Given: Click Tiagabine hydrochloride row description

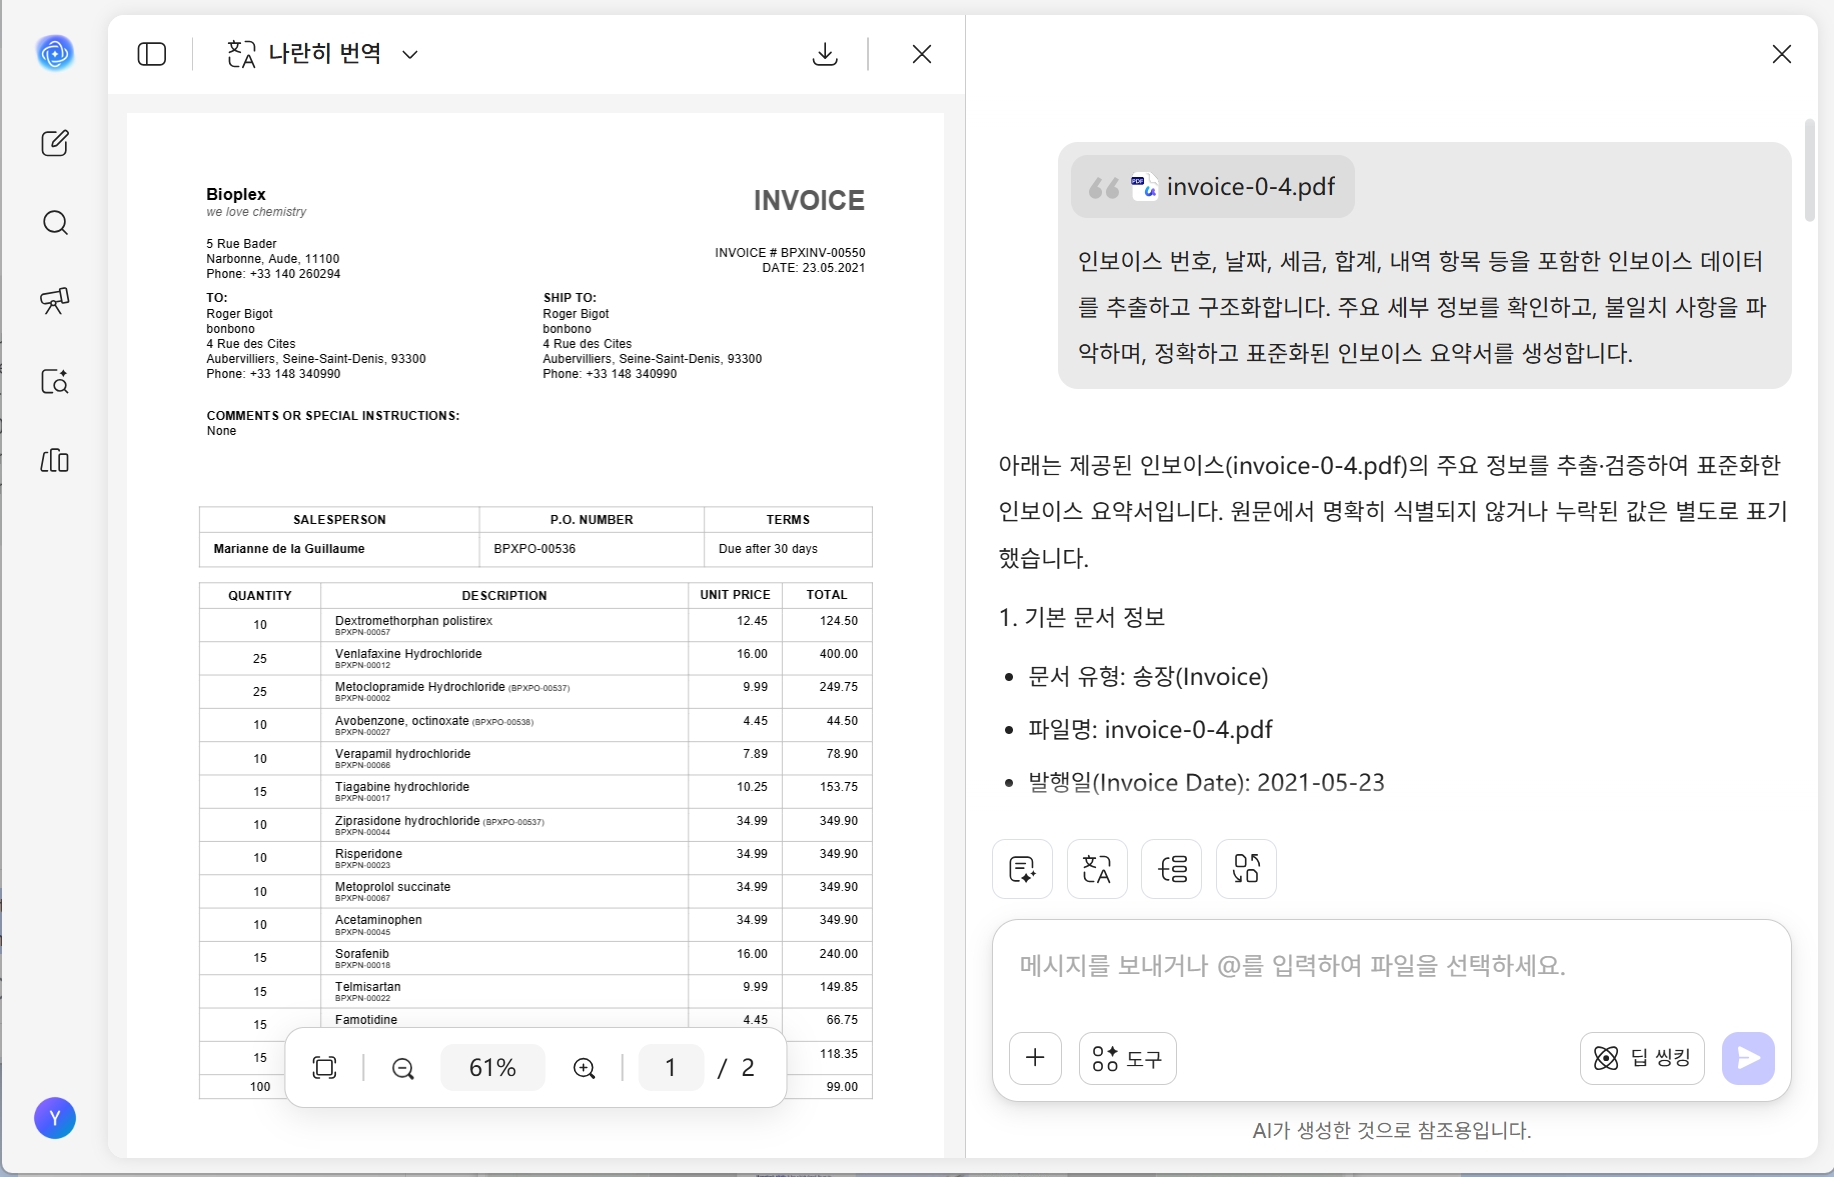Looking at the screenshot, I should 402,787.
